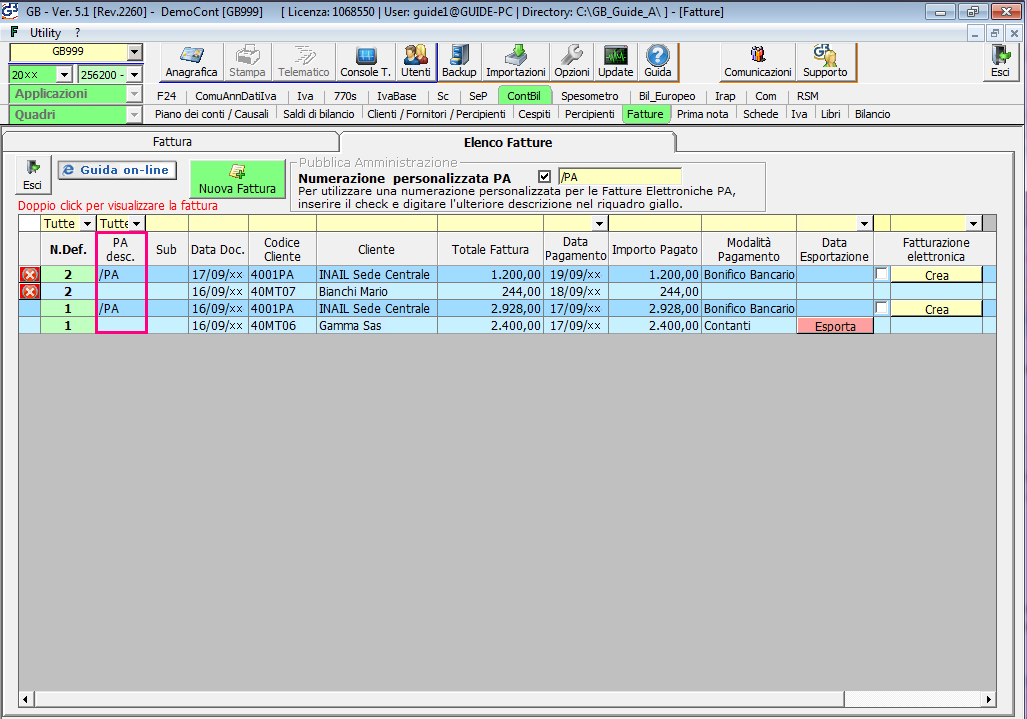Image resolution: width=1027 pixels, height=719 pixels.
Task: Open the F24 application tab
Action: pyautogui.click(x=166, y=96)
